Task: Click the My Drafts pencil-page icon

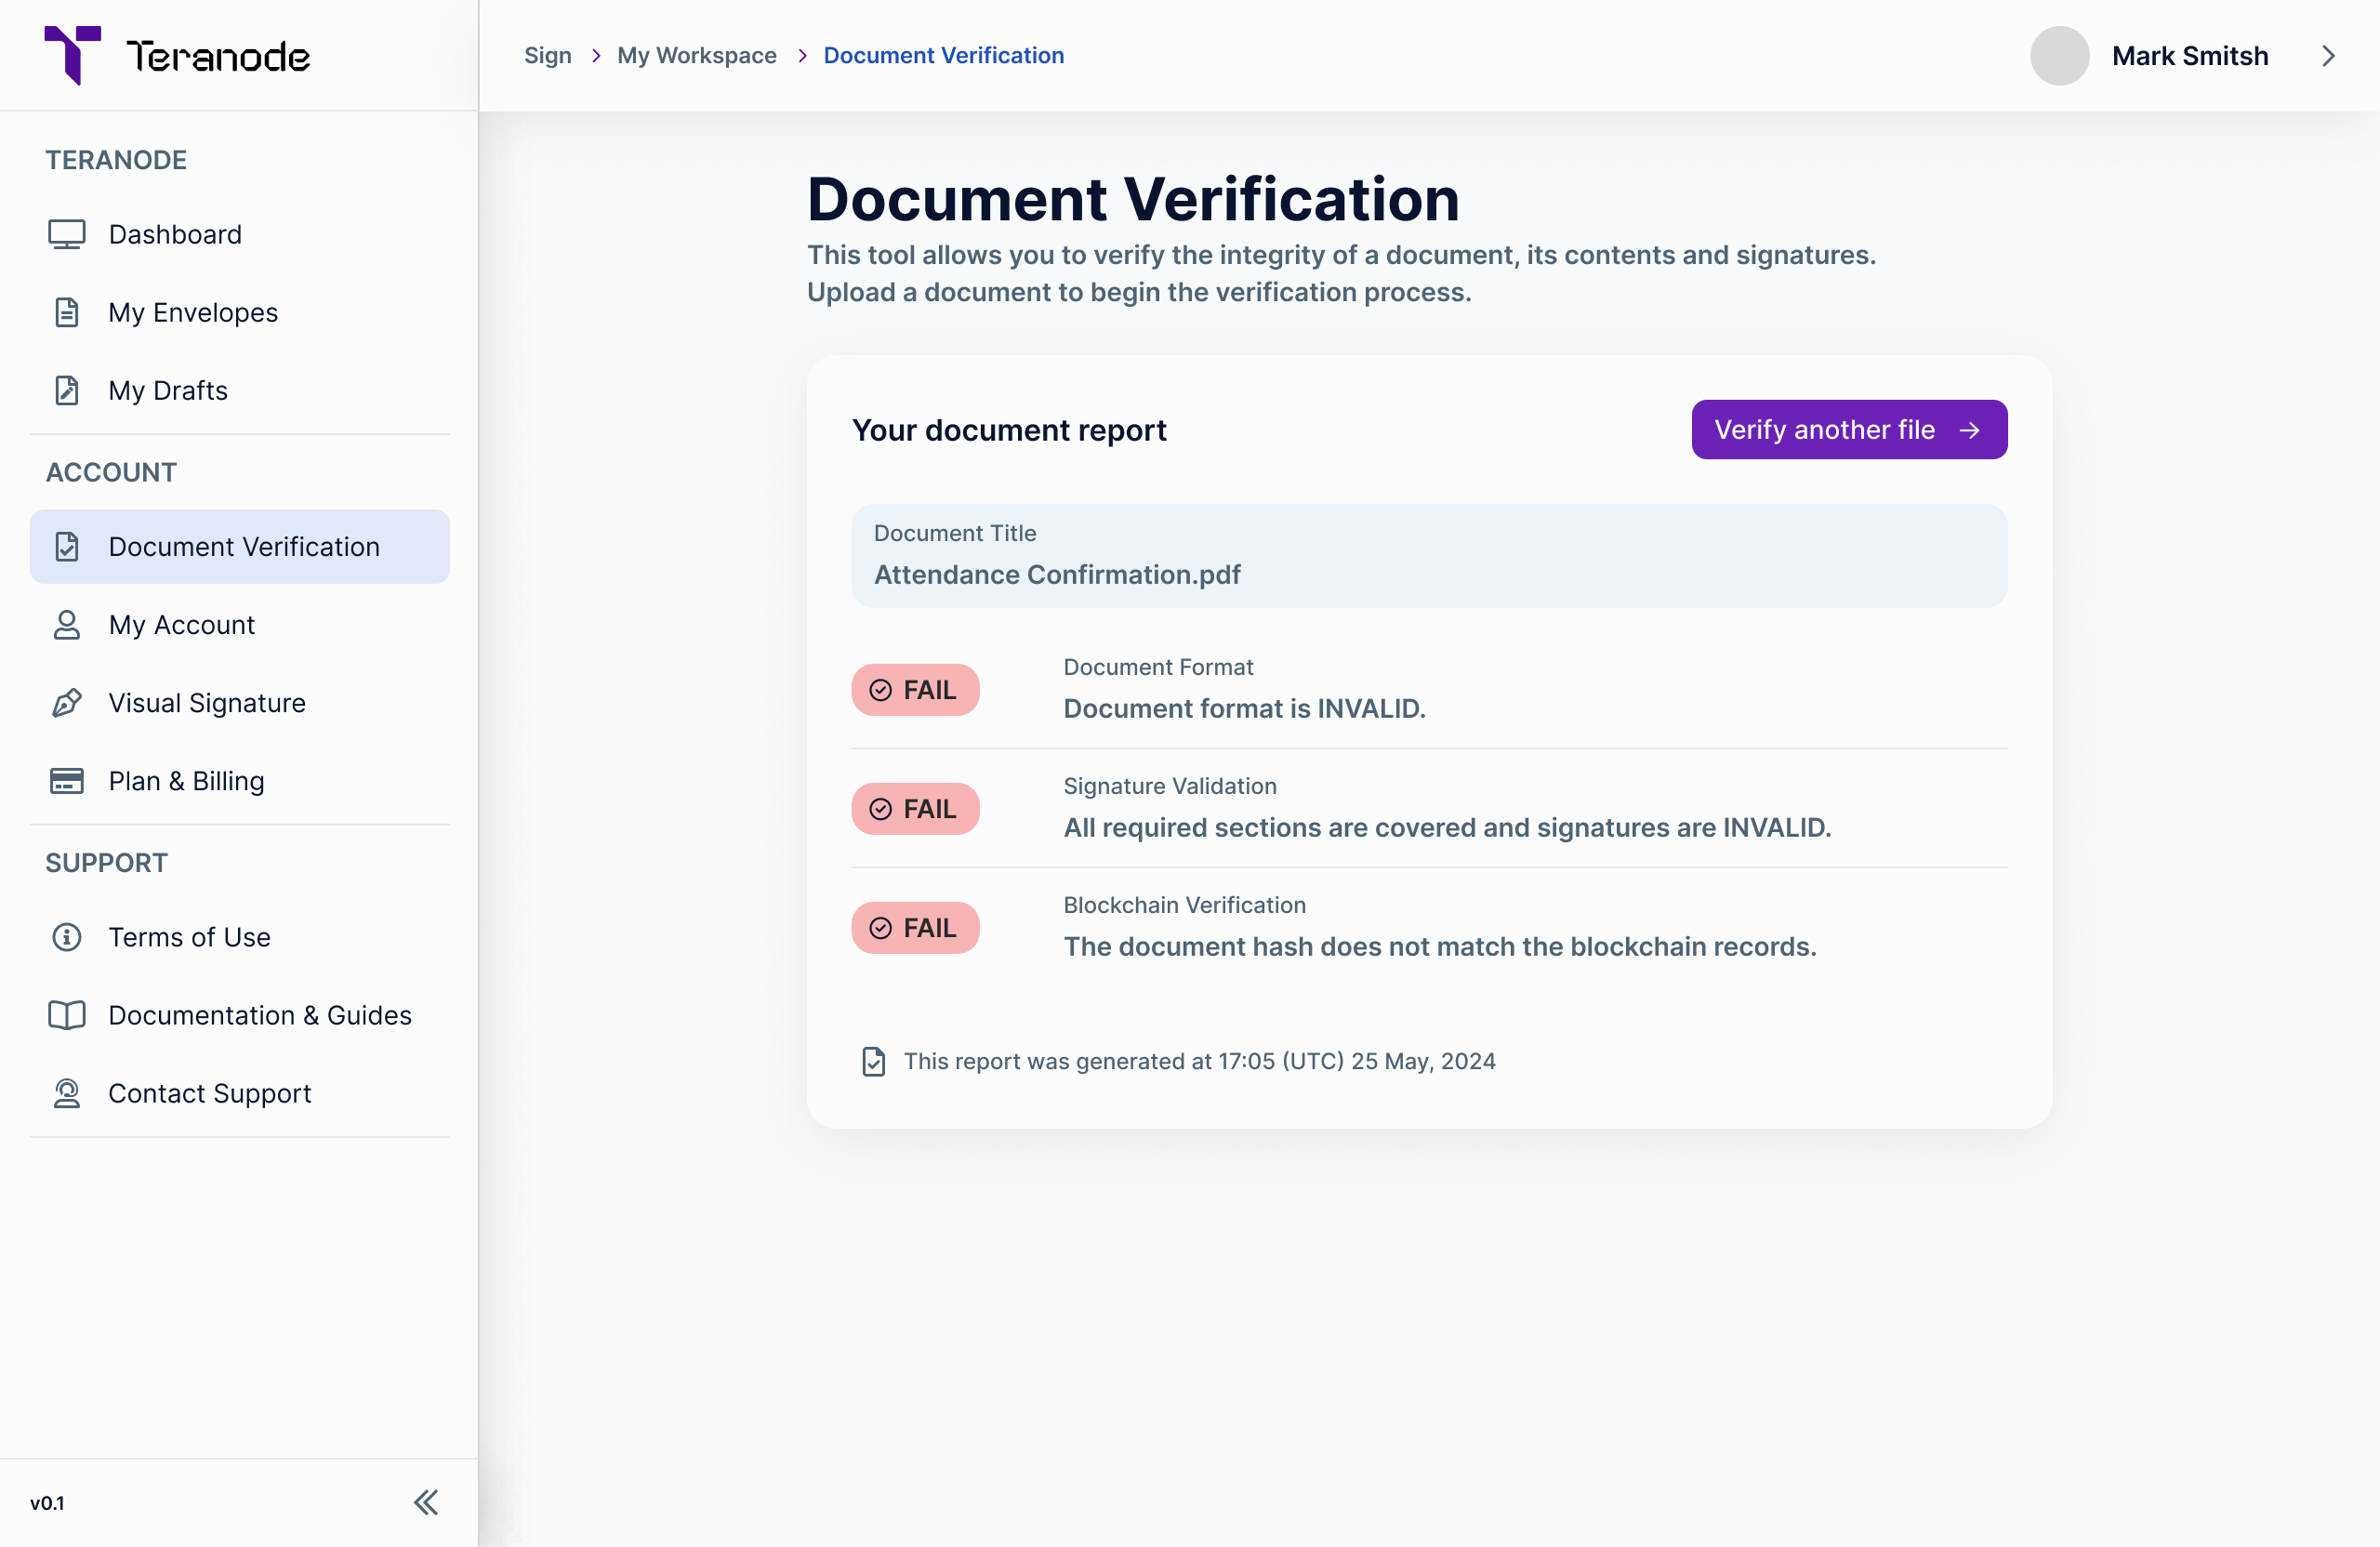Action: click(67, 390)
